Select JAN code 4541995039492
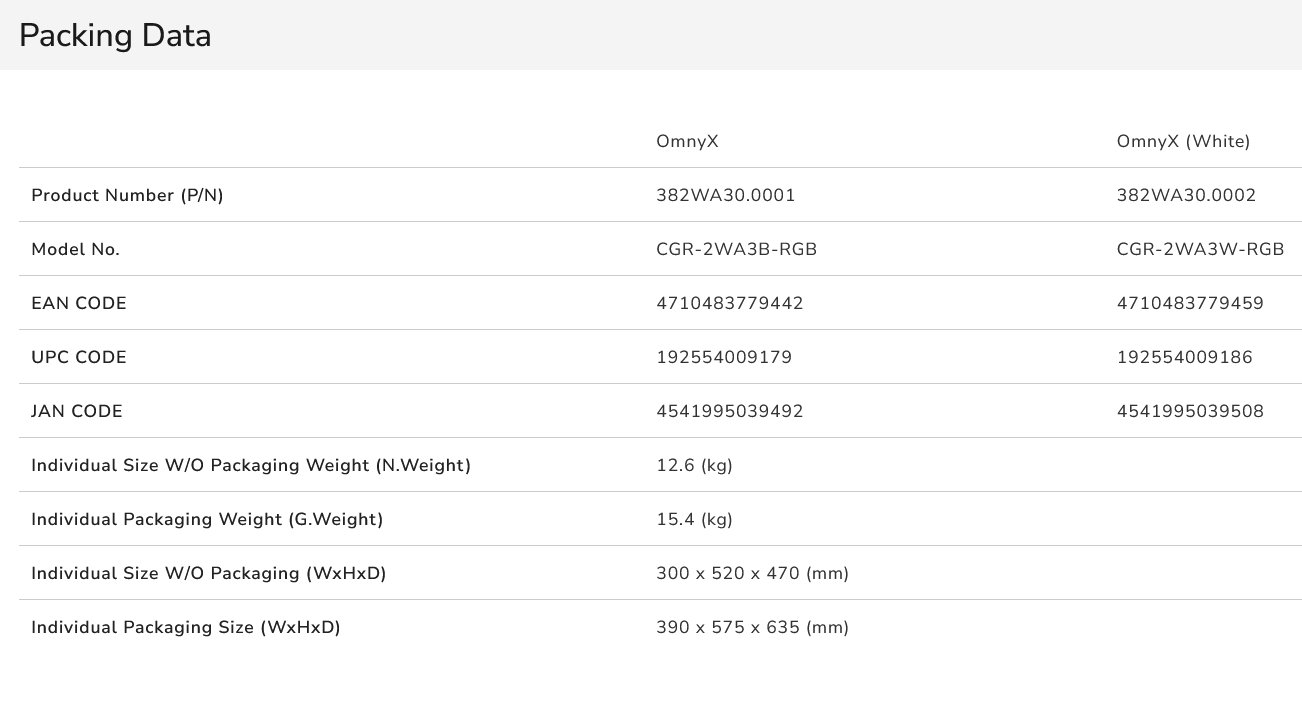The width and height of the screenshot is (1302, 716). pos(729,412)
